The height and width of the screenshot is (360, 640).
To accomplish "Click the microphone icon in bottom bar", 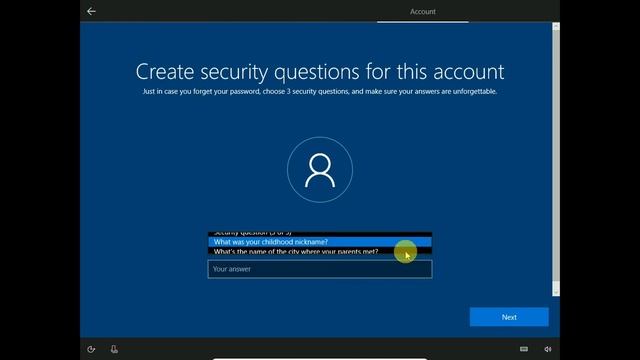I will pyautogui.click(x=114, y=349).
